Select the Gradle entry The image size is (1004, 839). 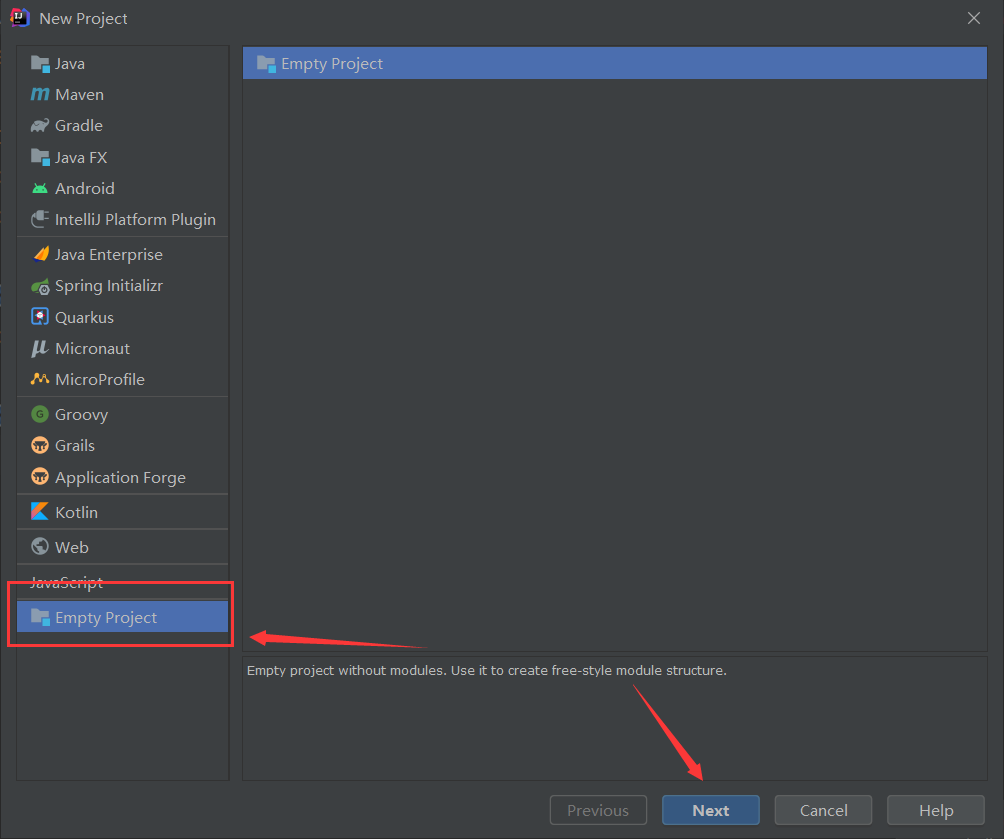click(122, 126)
